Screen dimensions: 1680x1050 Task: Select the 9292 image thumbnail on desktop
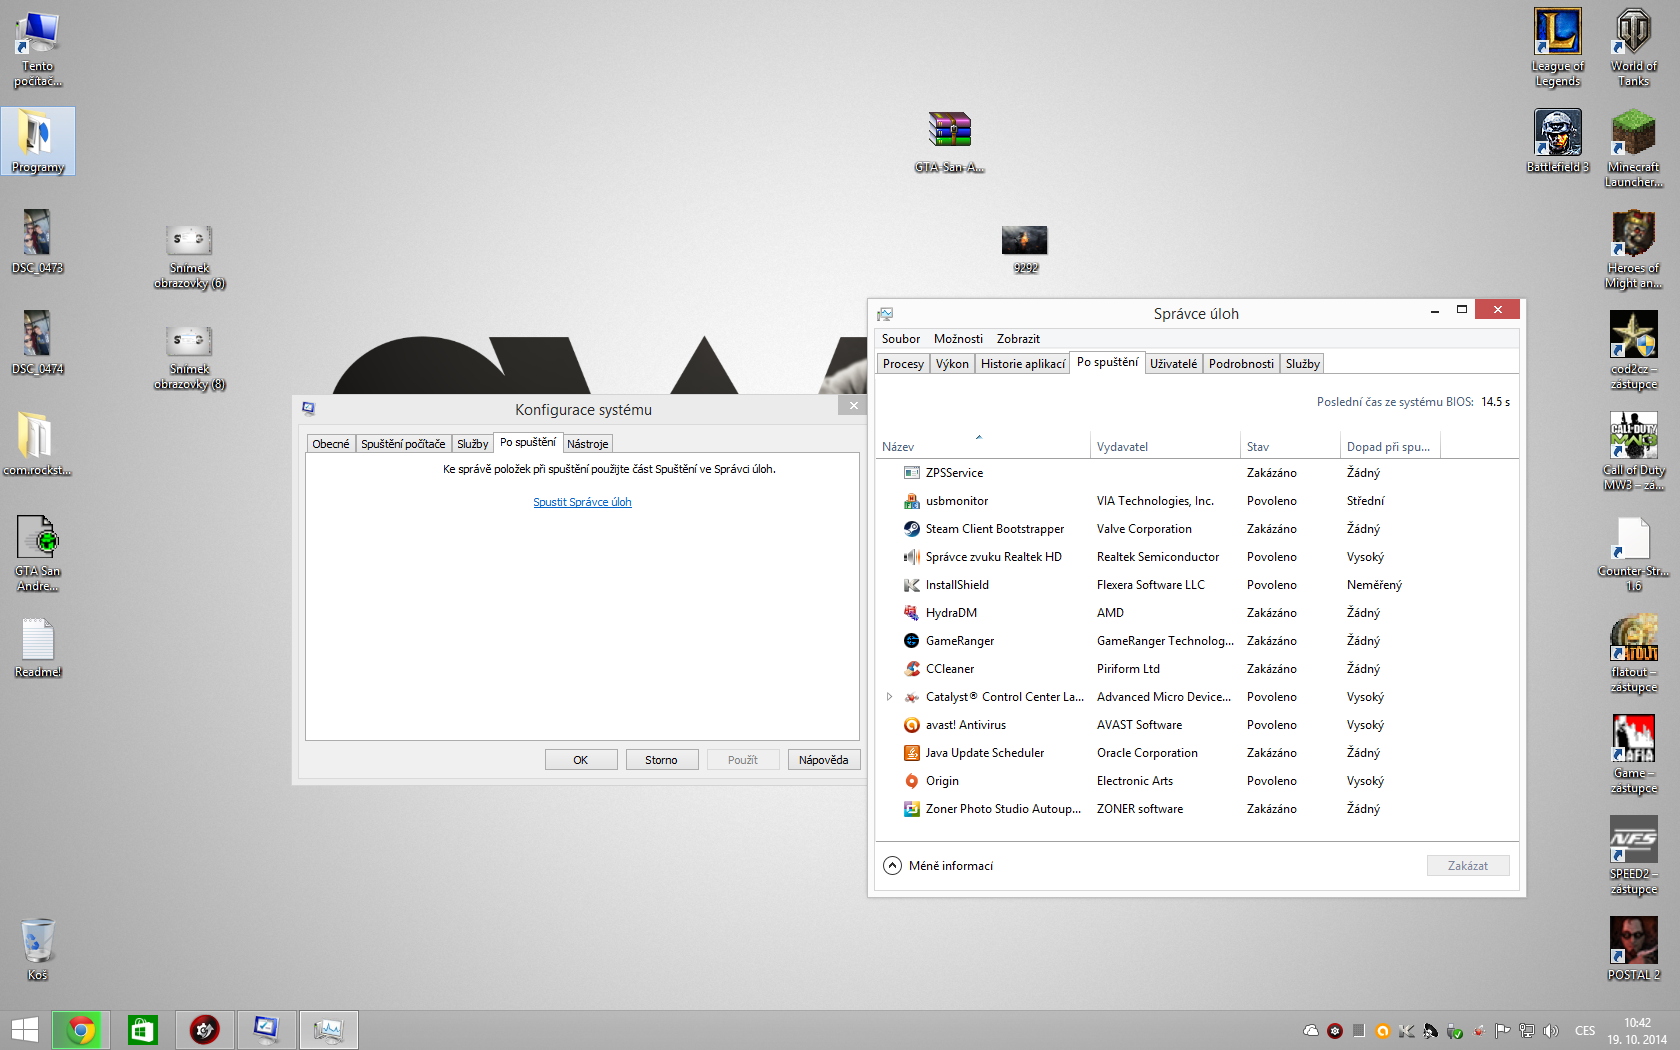tap(1025, 250)
